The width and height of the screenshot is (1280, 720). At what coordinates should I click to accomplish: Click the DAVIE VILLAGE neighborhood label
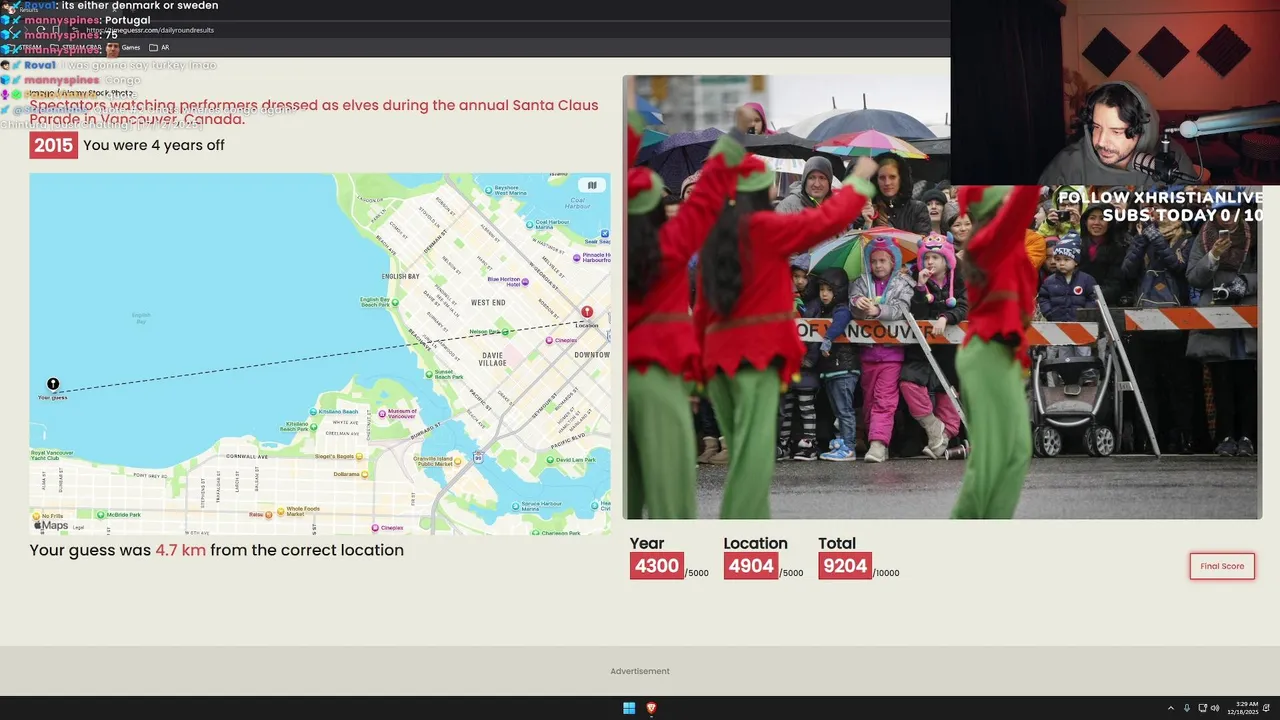tap(493, 358)
